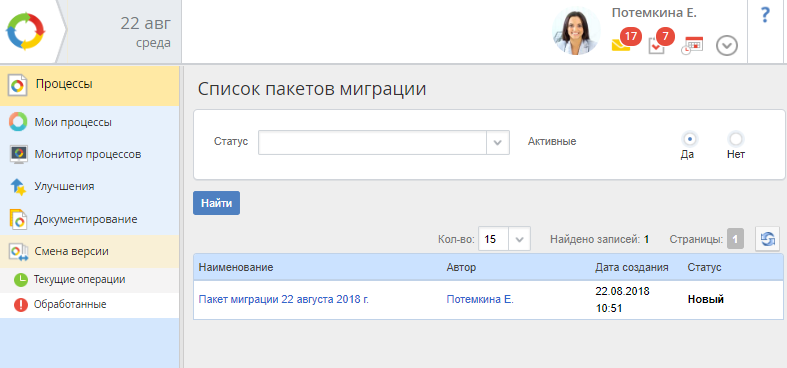This screenshot has width=787, height=368.
Task: Click Документирование document icon
Action: (x=18, y=219)
